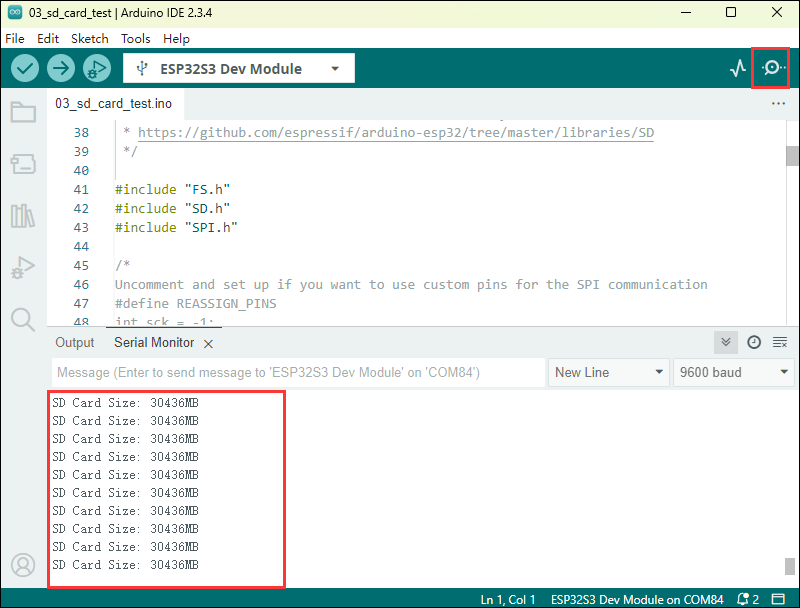
Task: Click the USB icon in board selector
Action: pos(142,68)
